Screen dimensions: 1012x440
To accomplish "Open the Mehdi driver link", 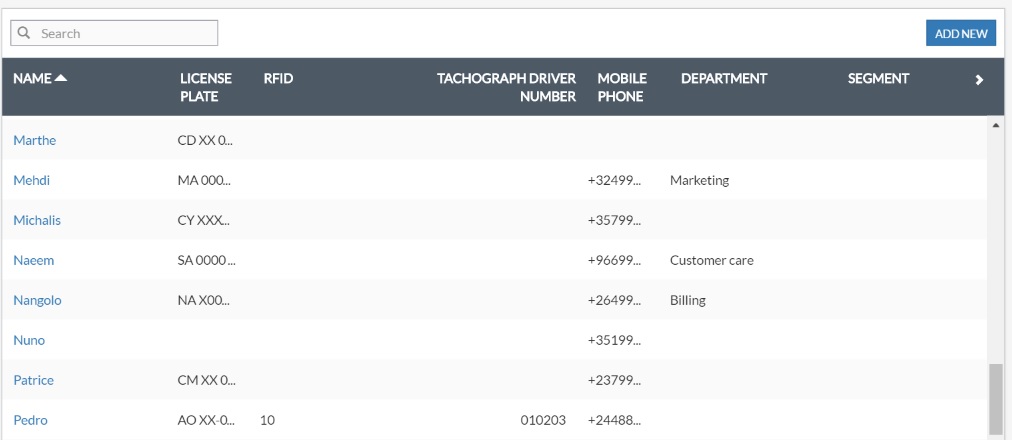I will pyautogui.click(x=31, y=180).
